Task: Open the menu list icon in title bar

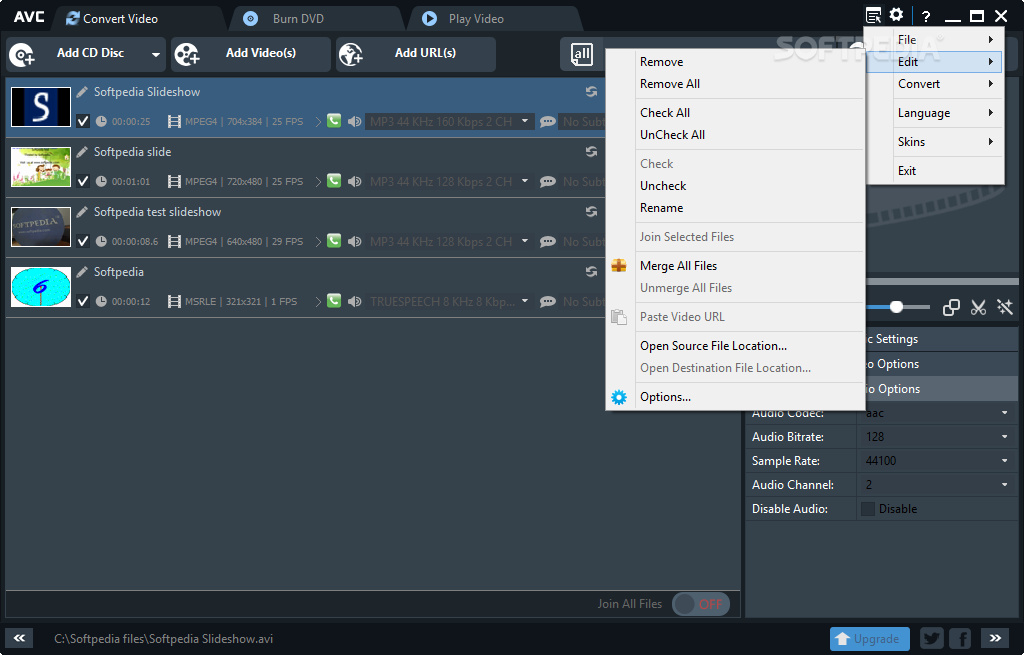Action: 873,15
